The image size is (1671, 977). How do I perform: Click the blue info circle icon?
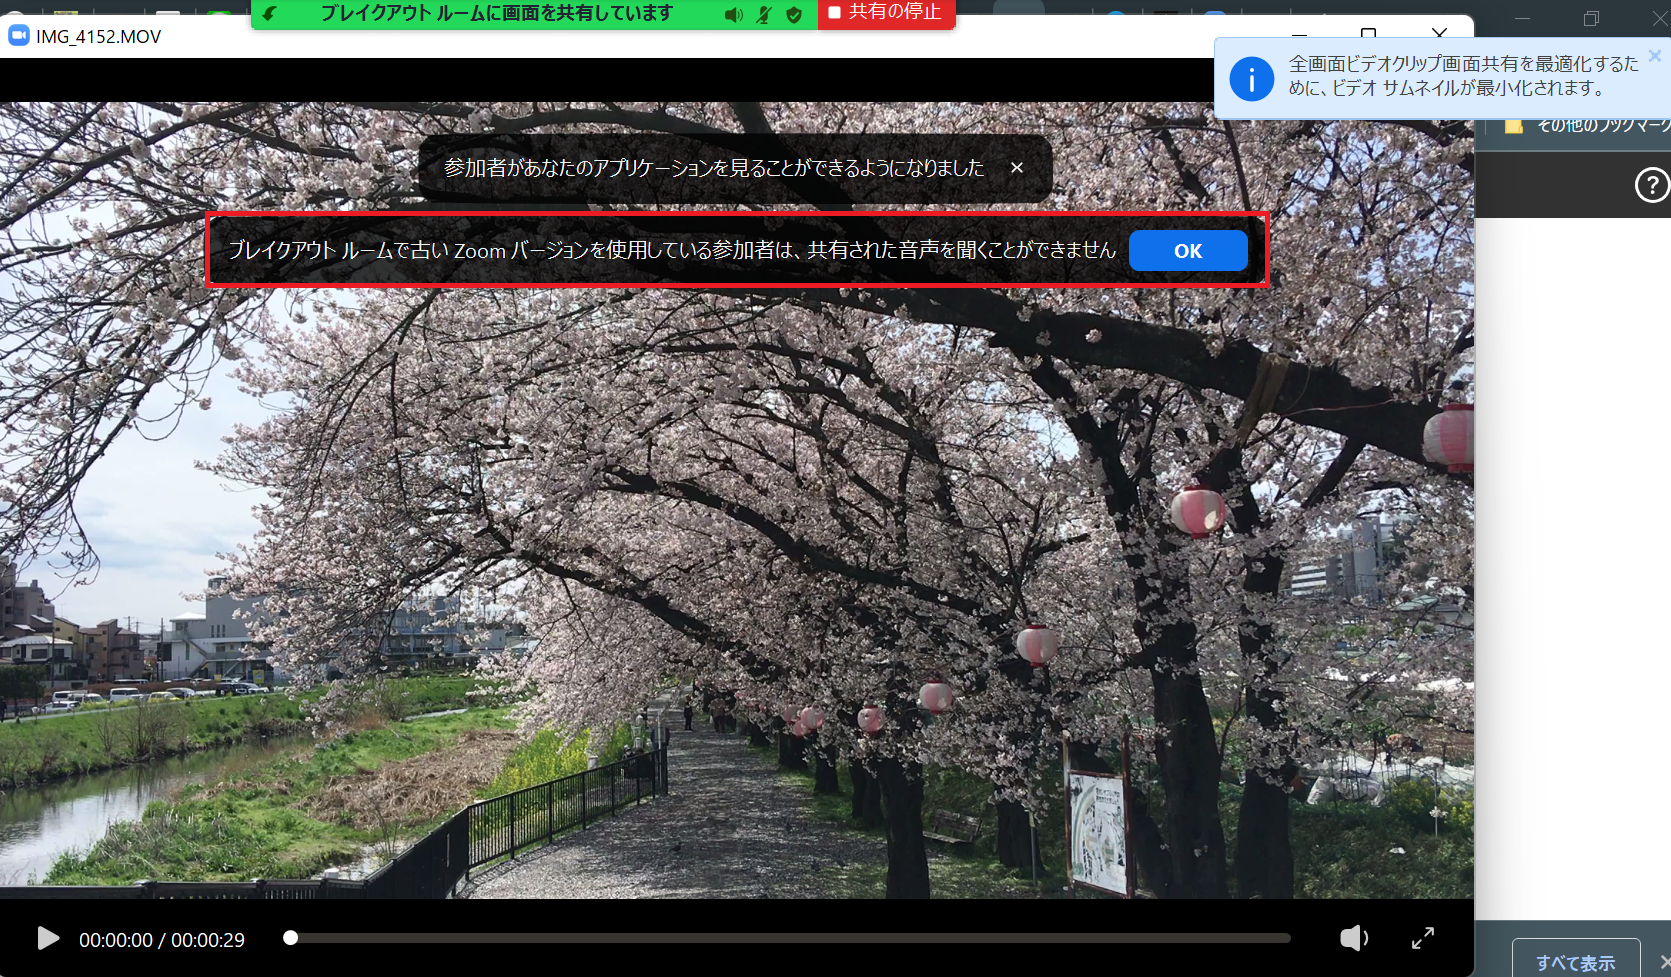click(x=1251, y=79)
